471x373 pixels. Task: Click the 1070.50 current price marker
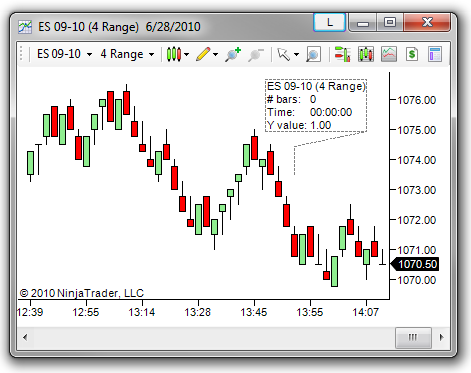tap(415, 264)
